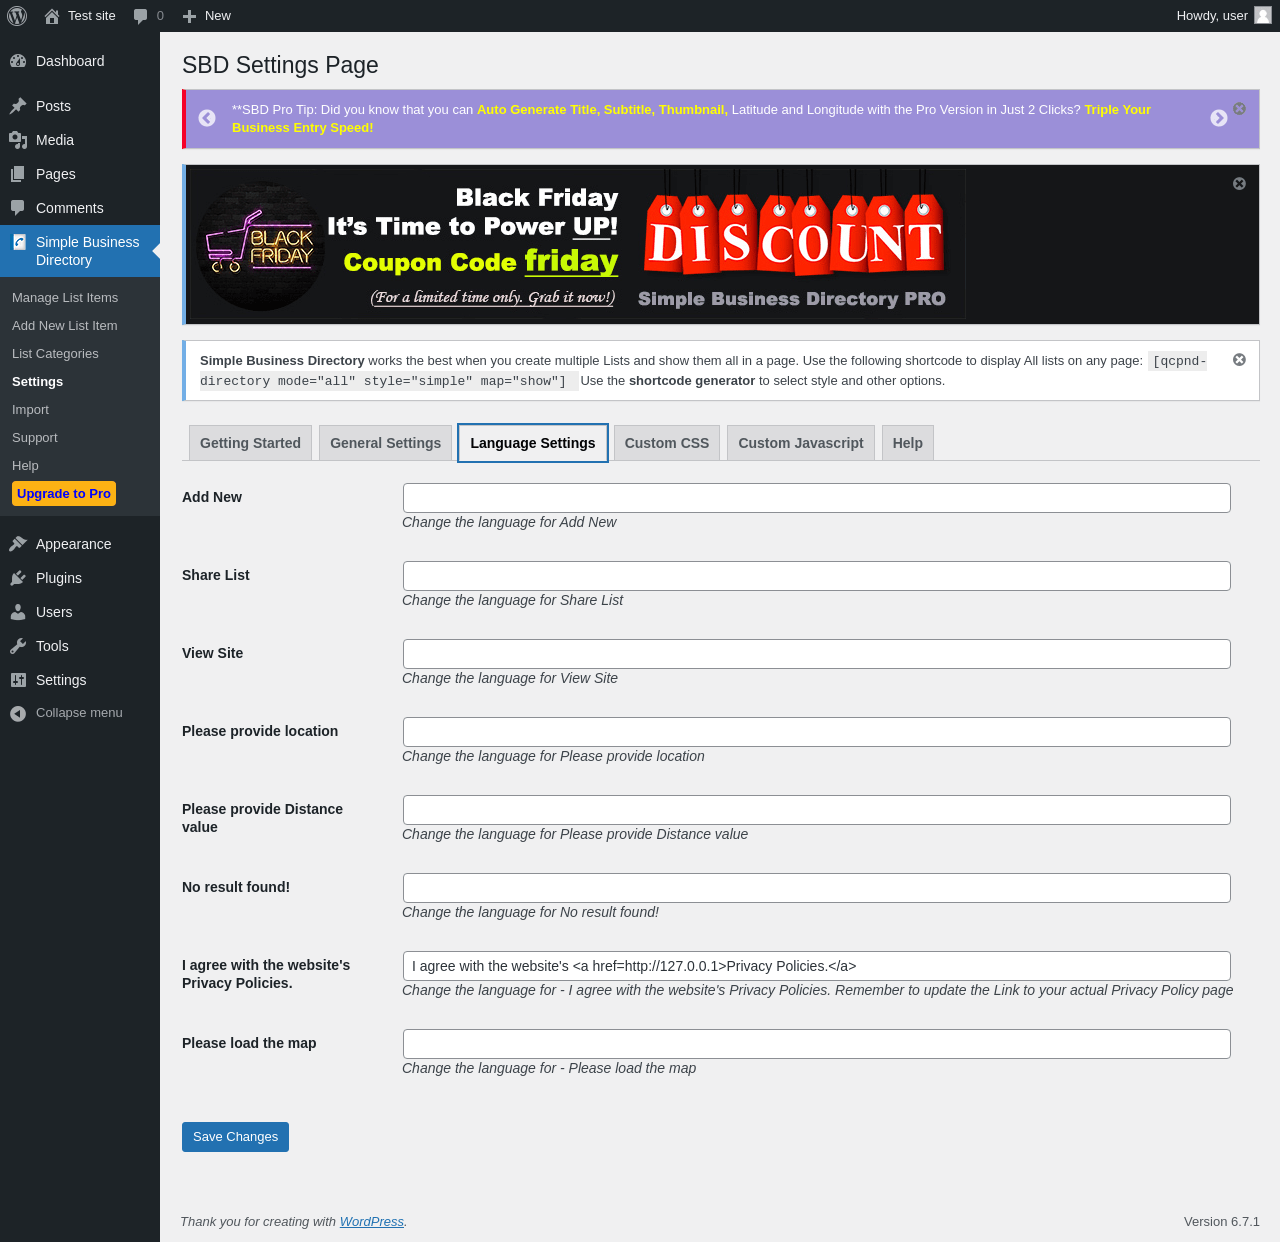Select the Language Settings tab
The width and height of the screenshot is (1280, 1242).
[533, 443]
